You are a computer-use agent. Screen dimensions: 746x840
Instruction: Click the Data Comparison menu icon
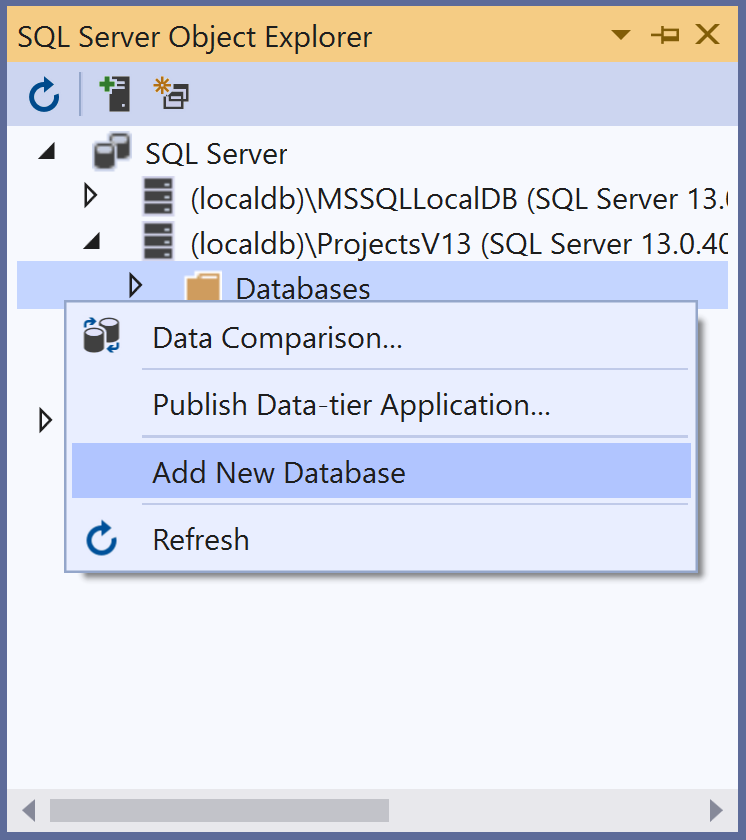pos(102,336)
